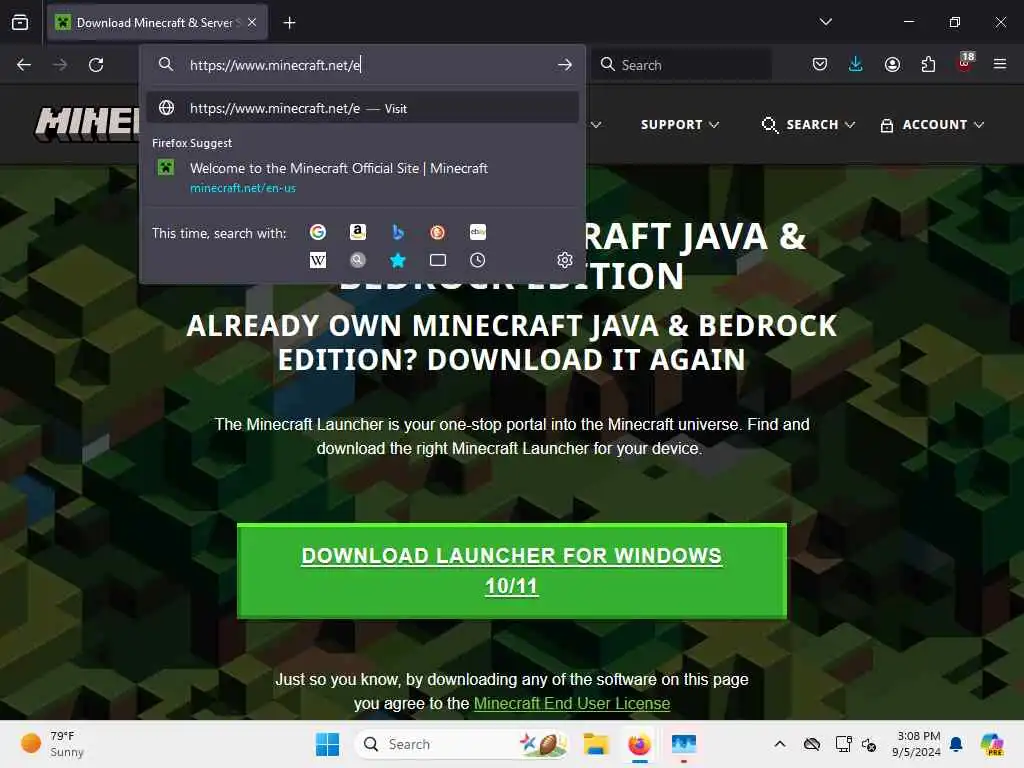This screenshot has width=1024, height=768.
Task: Search this time with eBay
Action: tap(477, 232)
